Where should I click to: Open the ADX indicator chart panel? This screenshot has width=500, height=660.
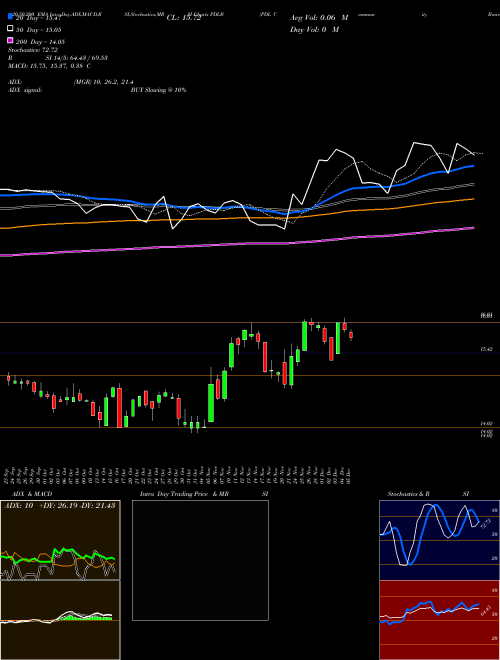(x=60, y=540)
